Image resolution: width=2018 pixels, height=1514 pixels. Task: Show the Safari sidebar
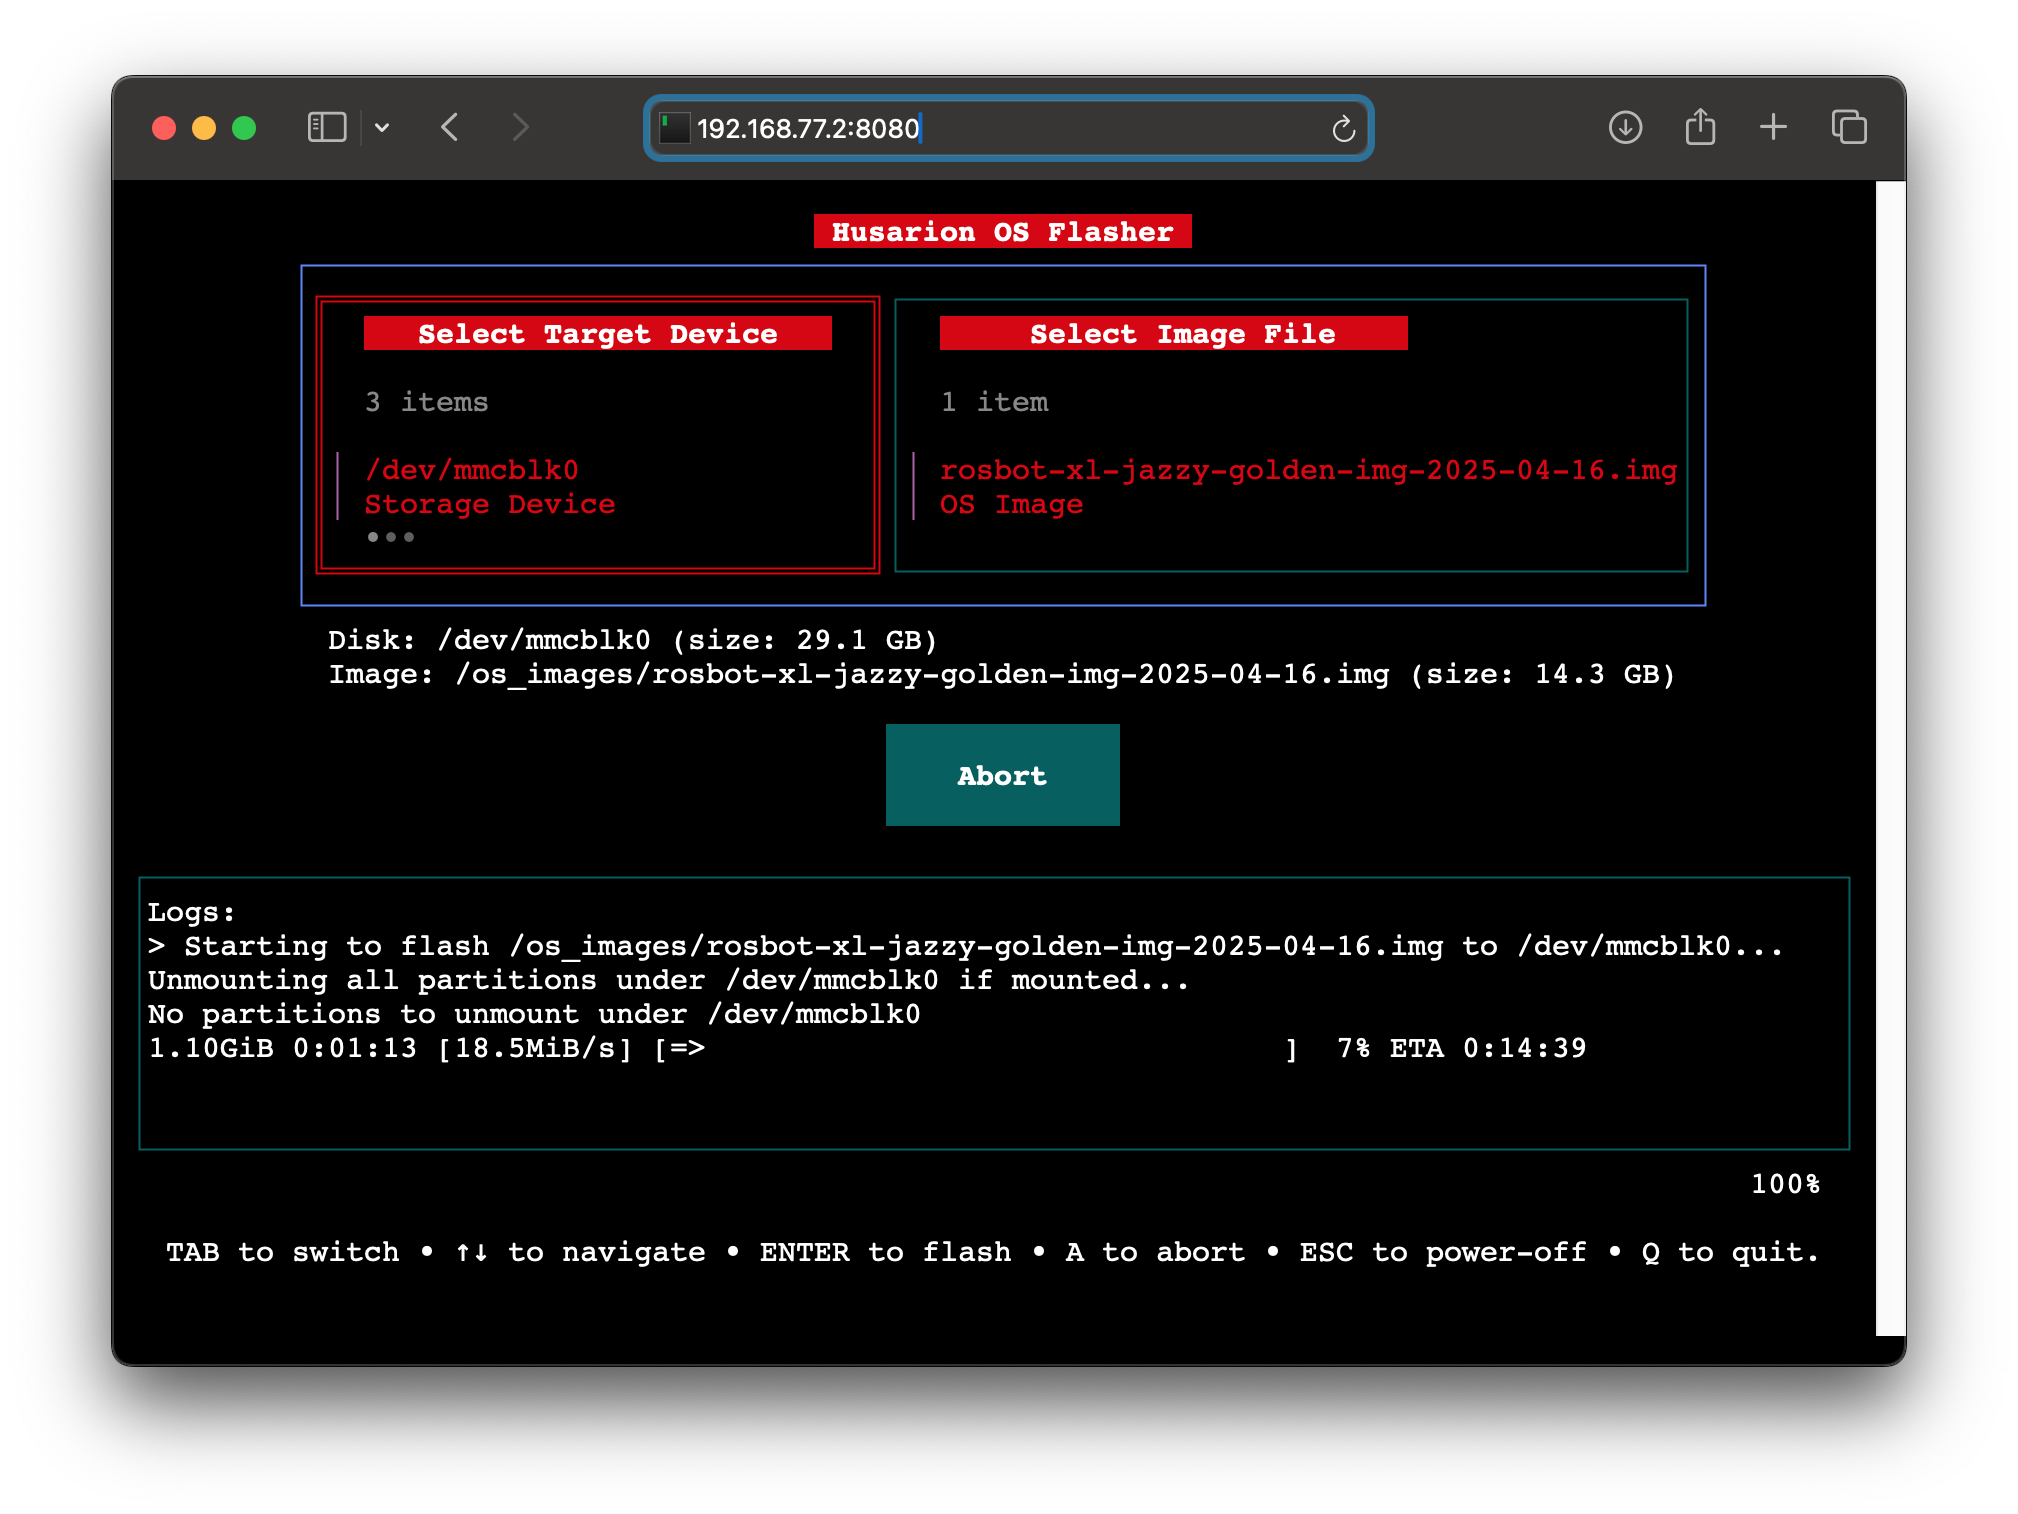[x=326, y=127]
